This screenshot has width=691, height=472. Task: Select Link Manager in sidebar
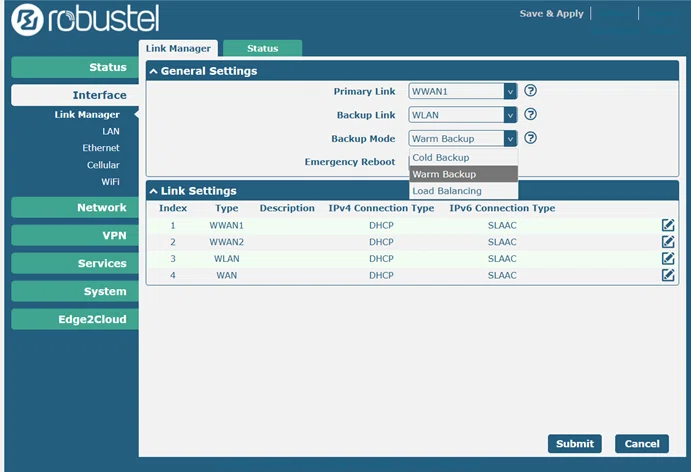[x=87, y=115]
